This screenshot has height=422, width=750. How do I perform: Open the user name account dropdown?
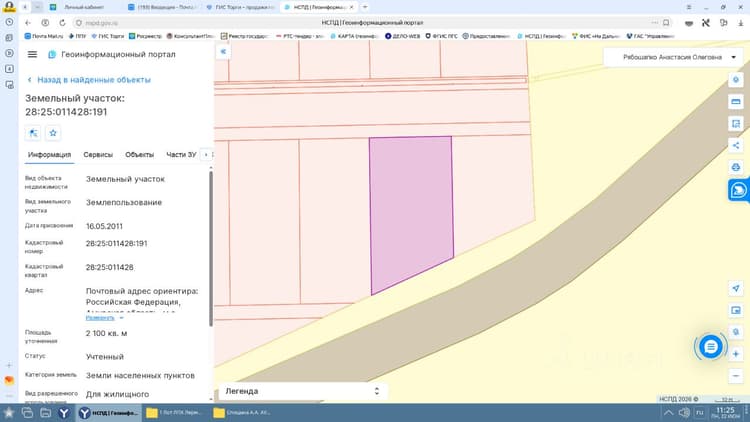pyautogui.click(x=673, y=57)
